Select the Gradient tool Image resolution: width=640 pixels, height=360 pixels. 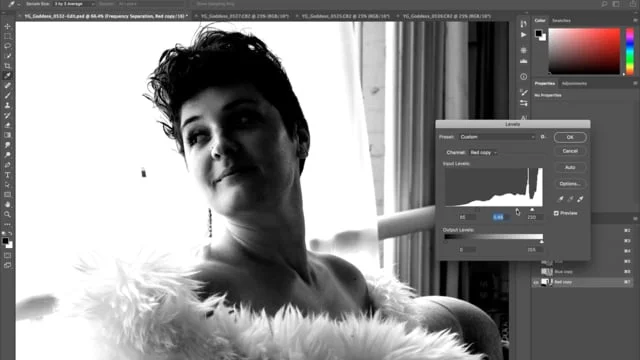(x=7, y=135)
